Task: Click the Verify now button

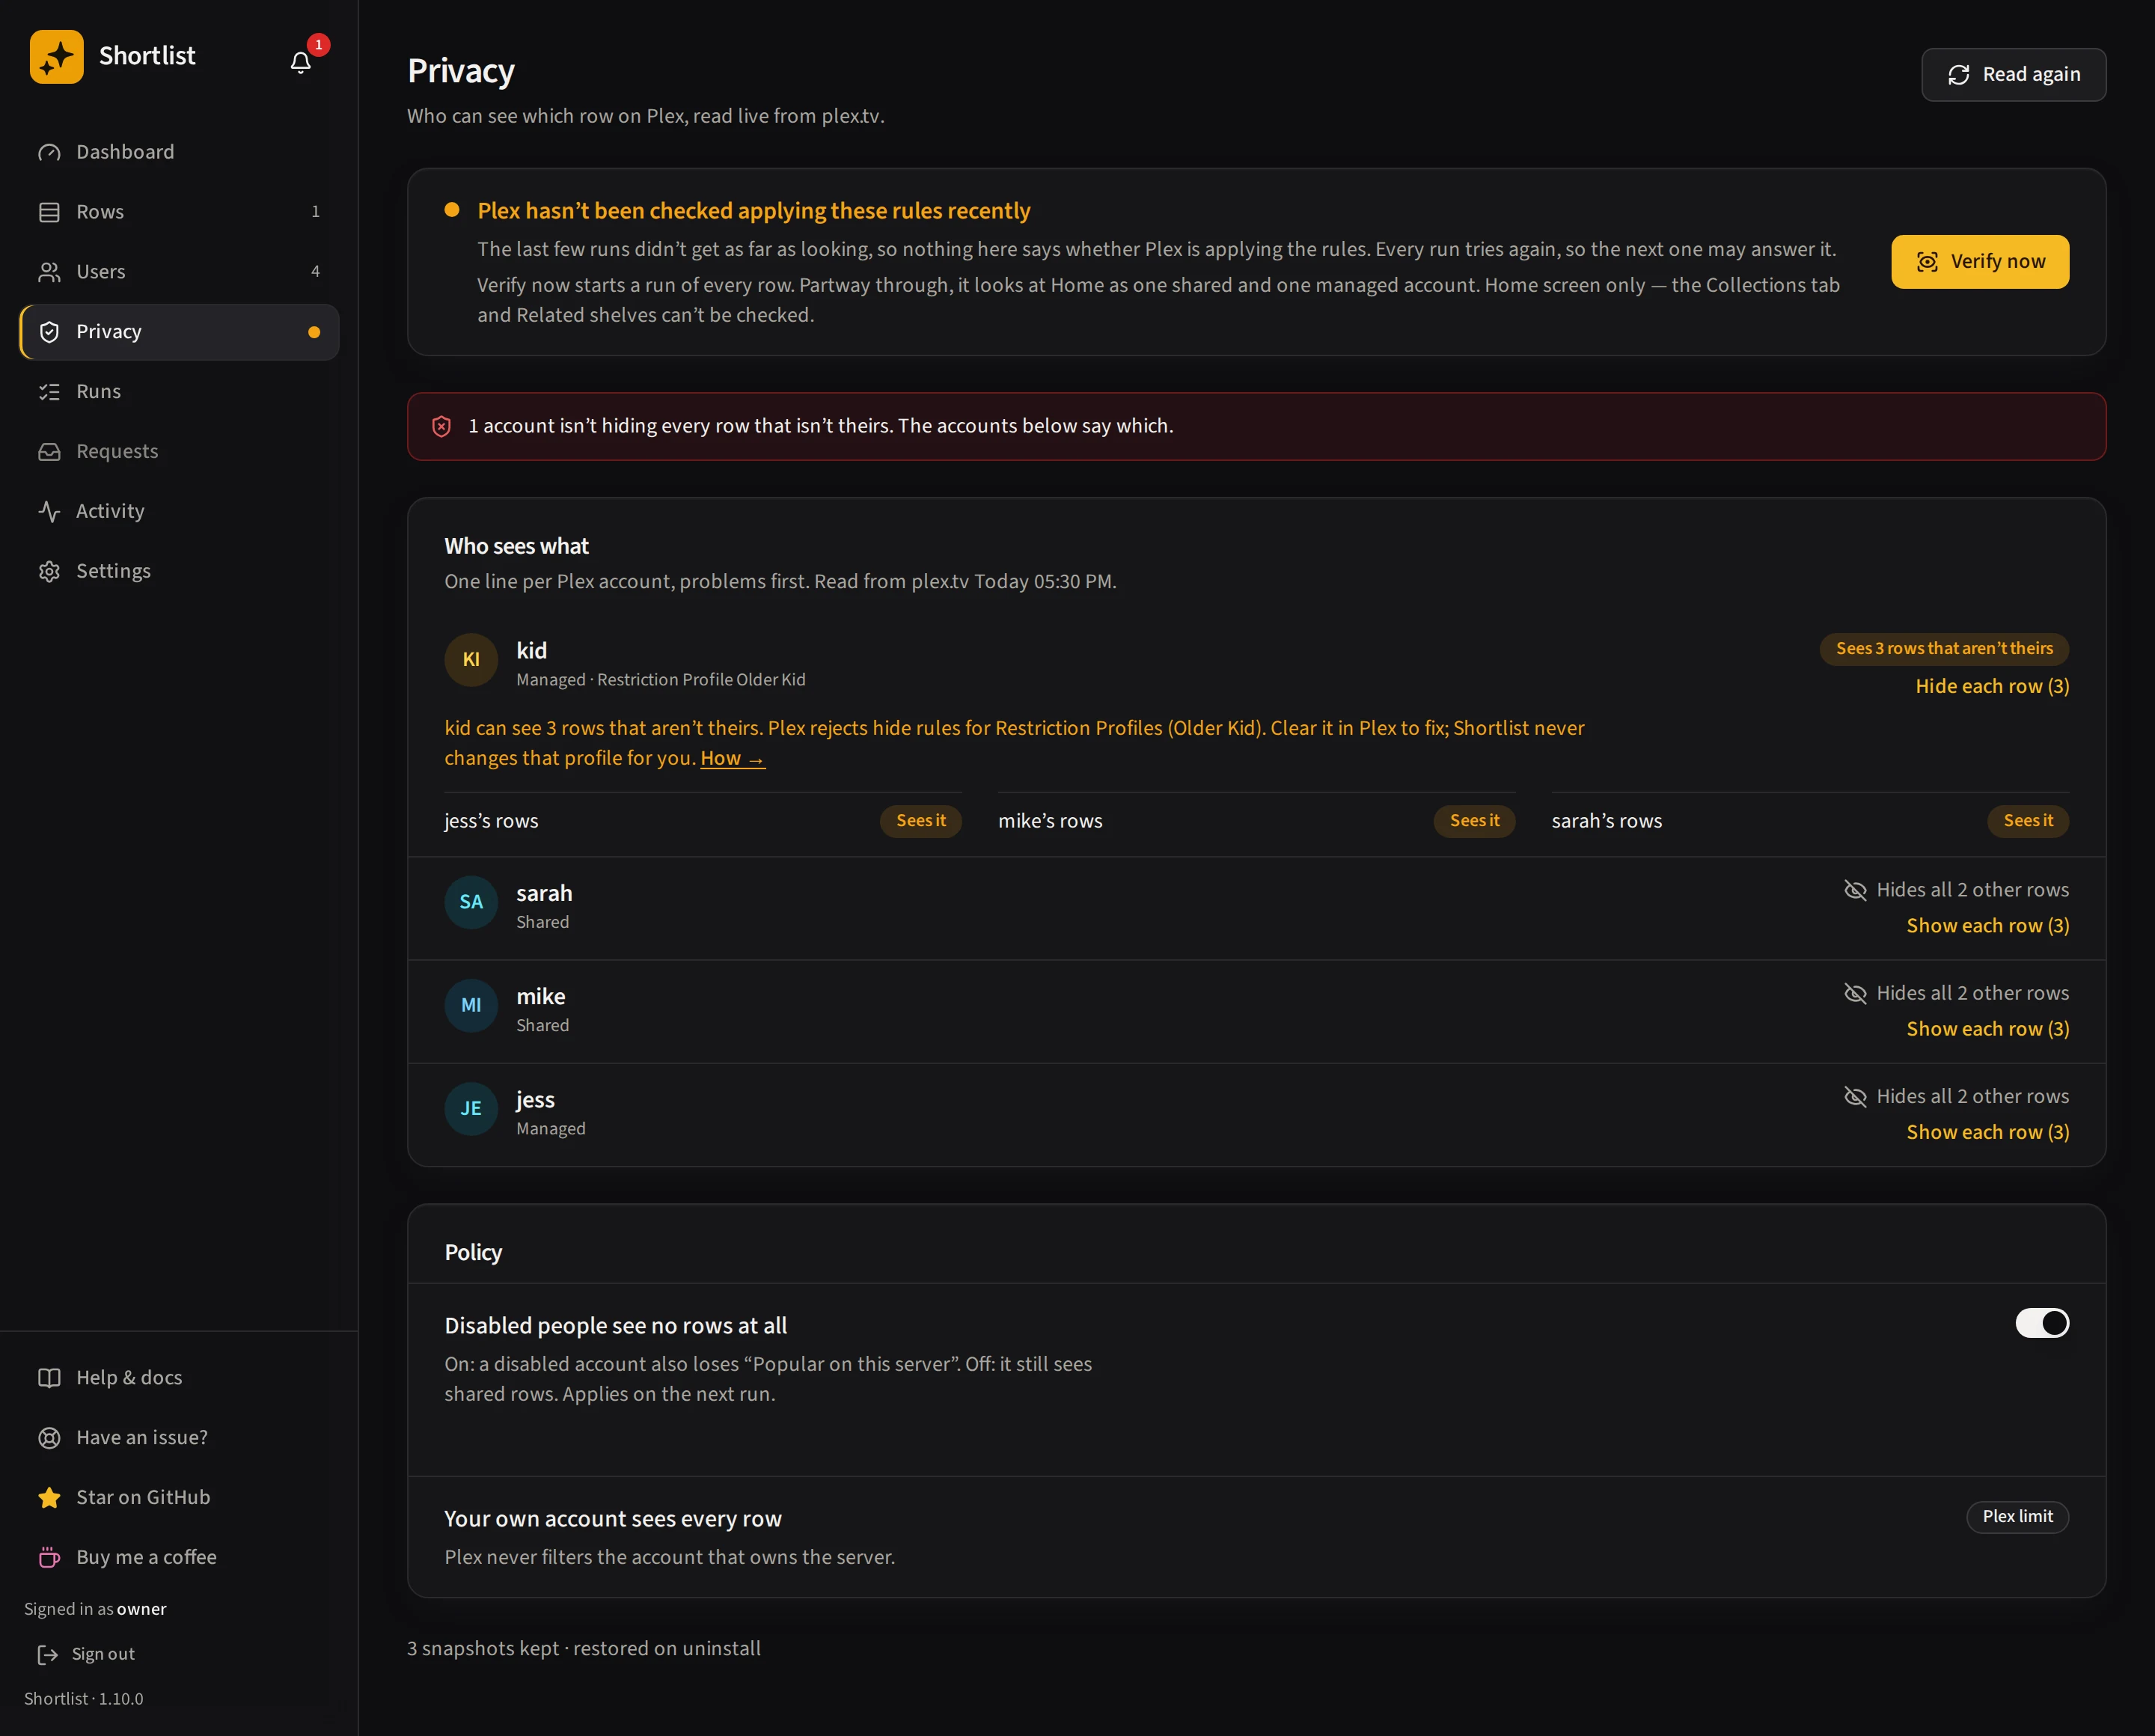Action: tap(1980, 262)
